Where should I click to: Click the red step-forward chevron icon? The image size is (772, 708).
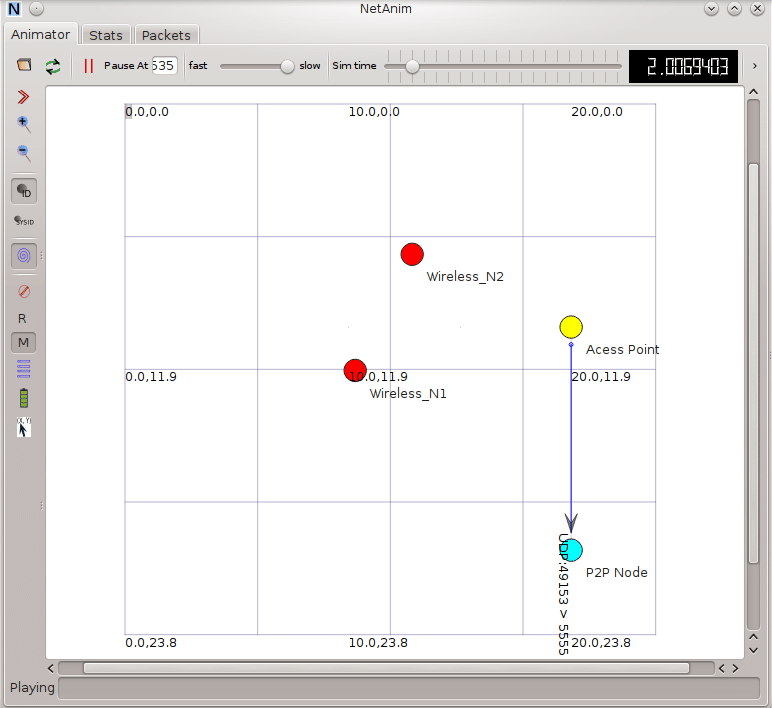24,97
